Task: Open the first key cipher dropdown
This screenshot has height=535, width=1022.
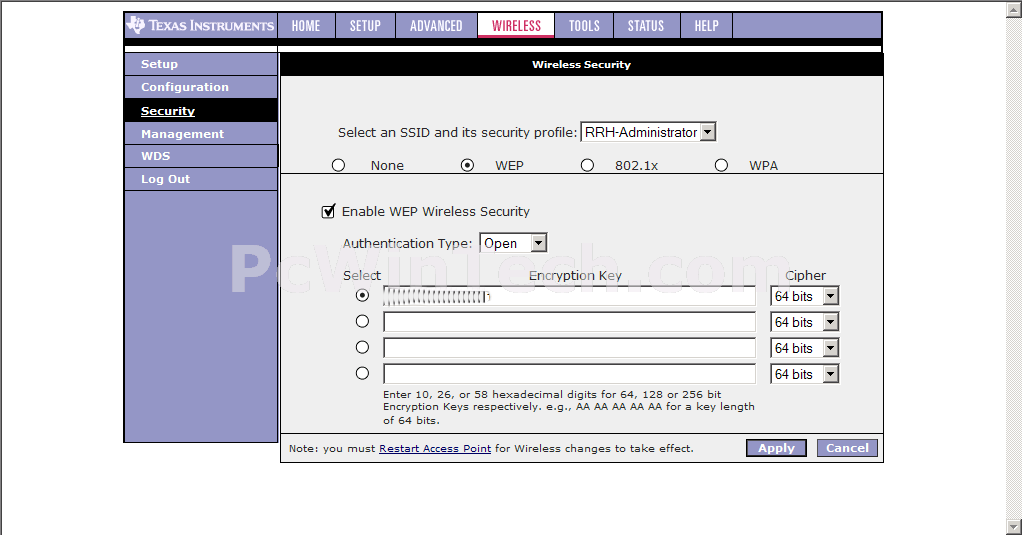Action: pos(804,296)
